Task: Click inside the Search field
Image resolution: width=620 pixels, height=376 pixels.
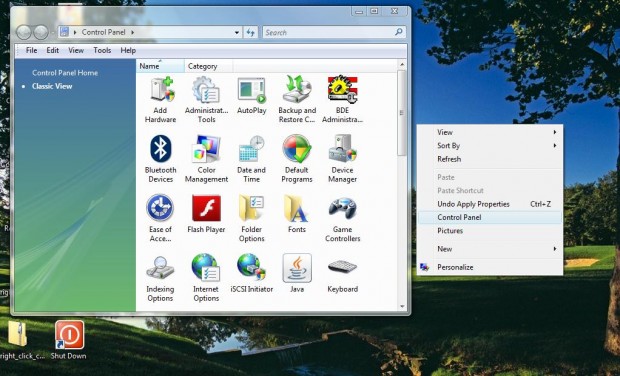Action: (x=329, y=32)
